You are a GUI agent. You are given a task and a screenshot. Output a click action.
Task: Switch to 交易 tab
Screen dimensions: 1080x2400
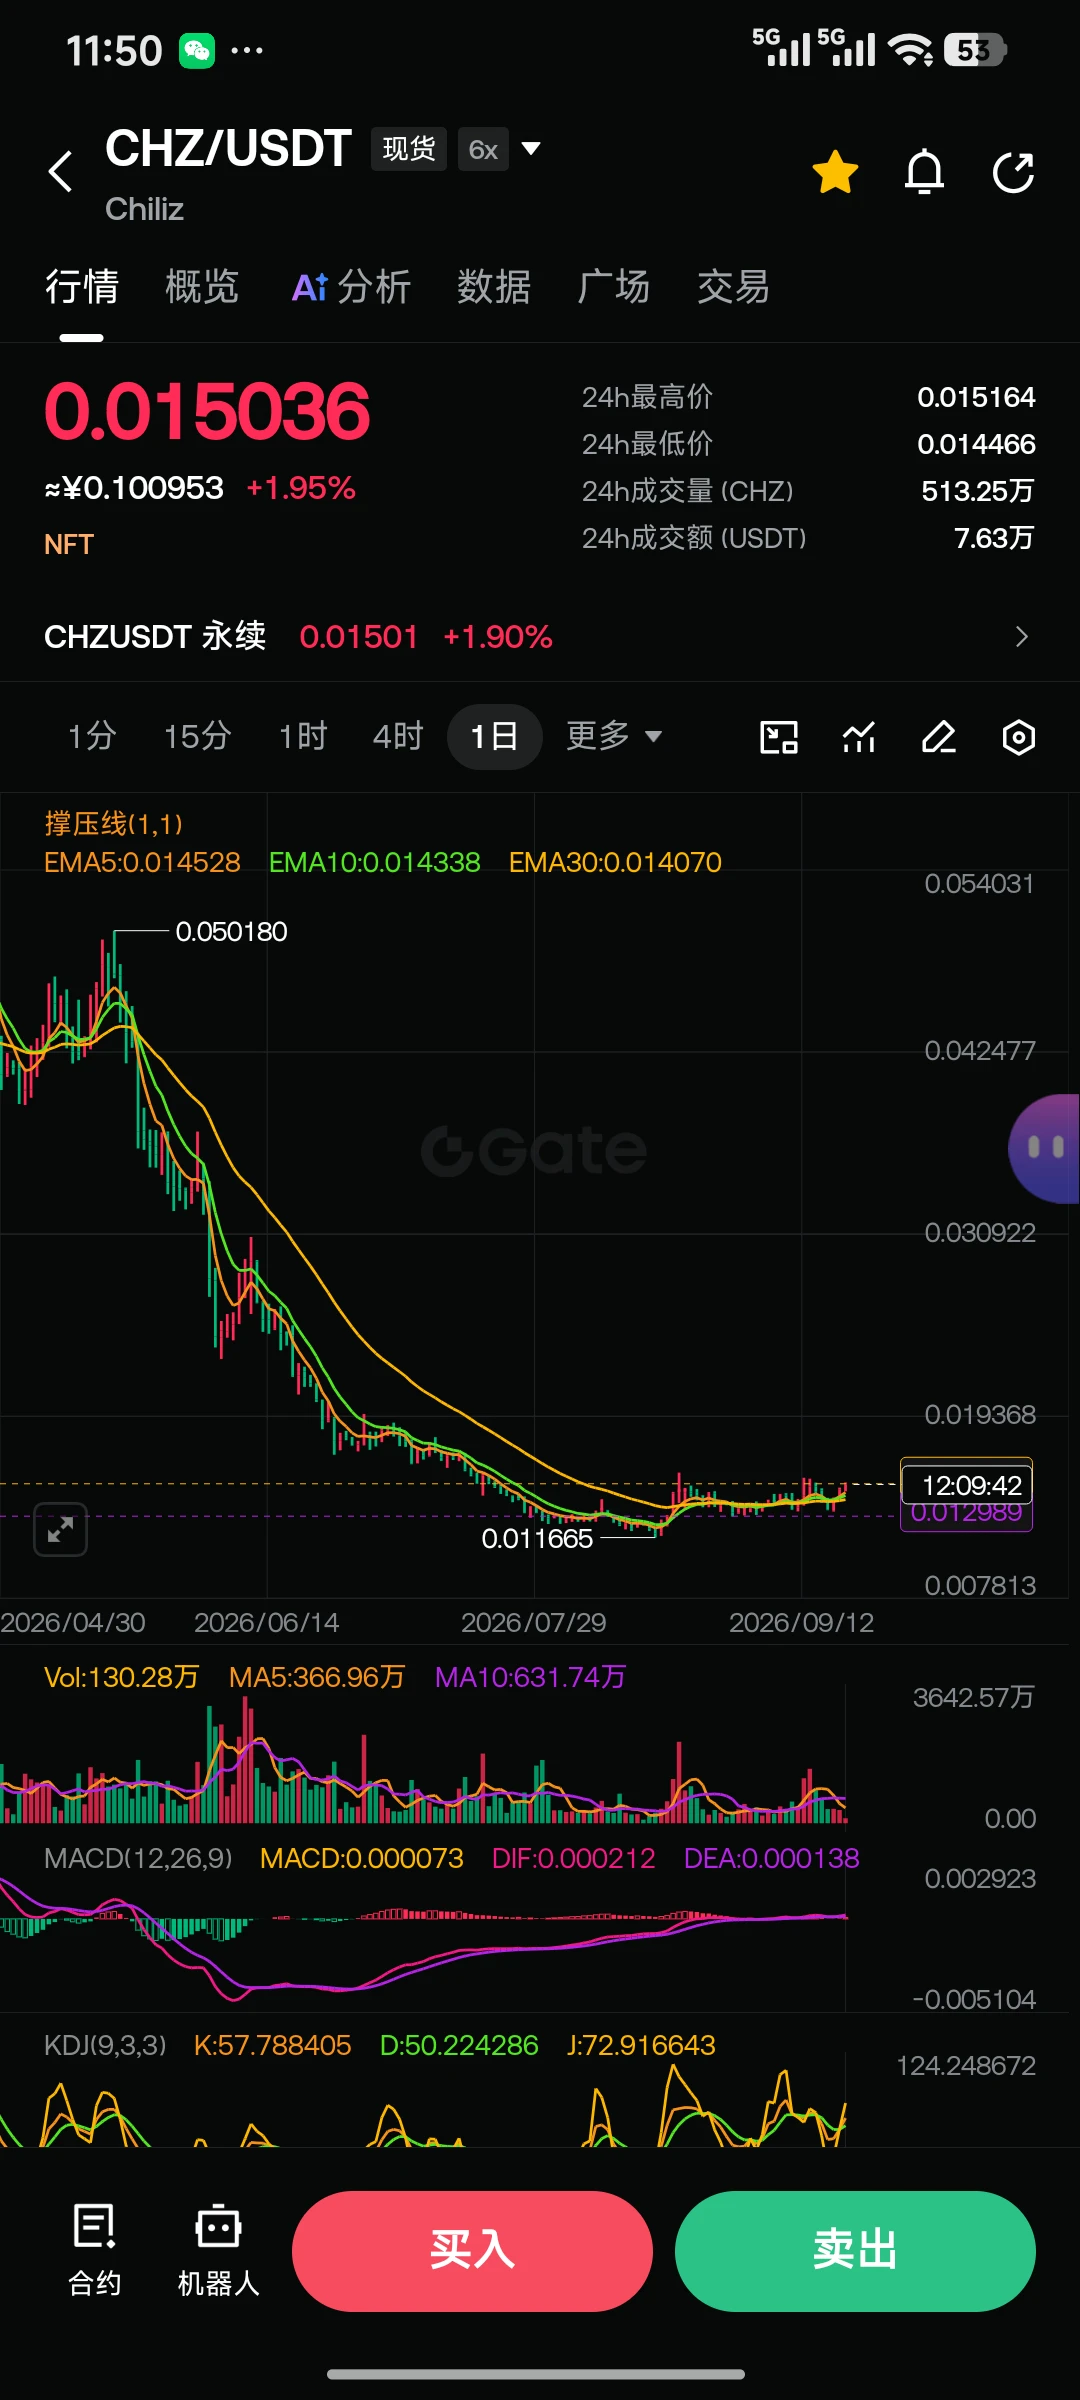coord(734,287)
